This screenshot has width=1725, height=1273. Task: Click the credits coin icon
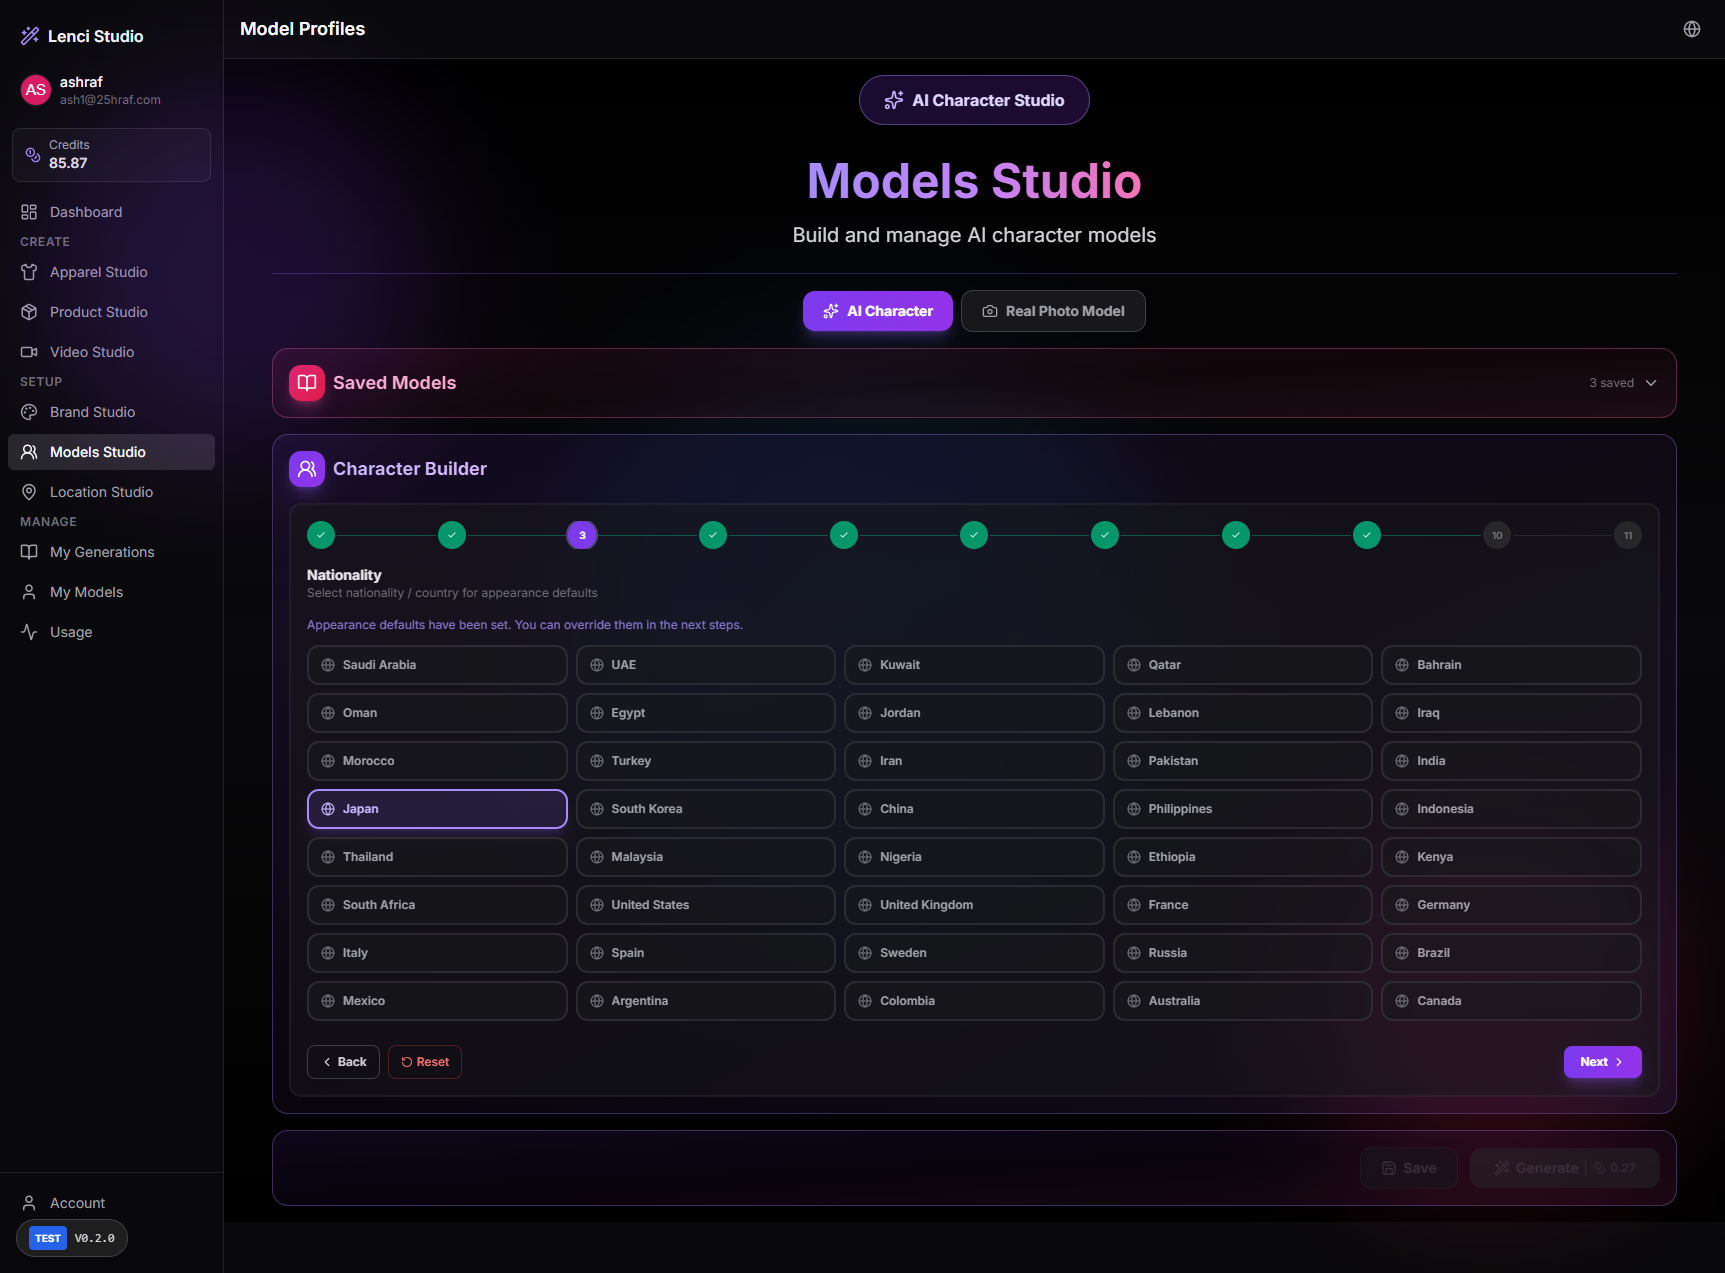click(33, 155)
